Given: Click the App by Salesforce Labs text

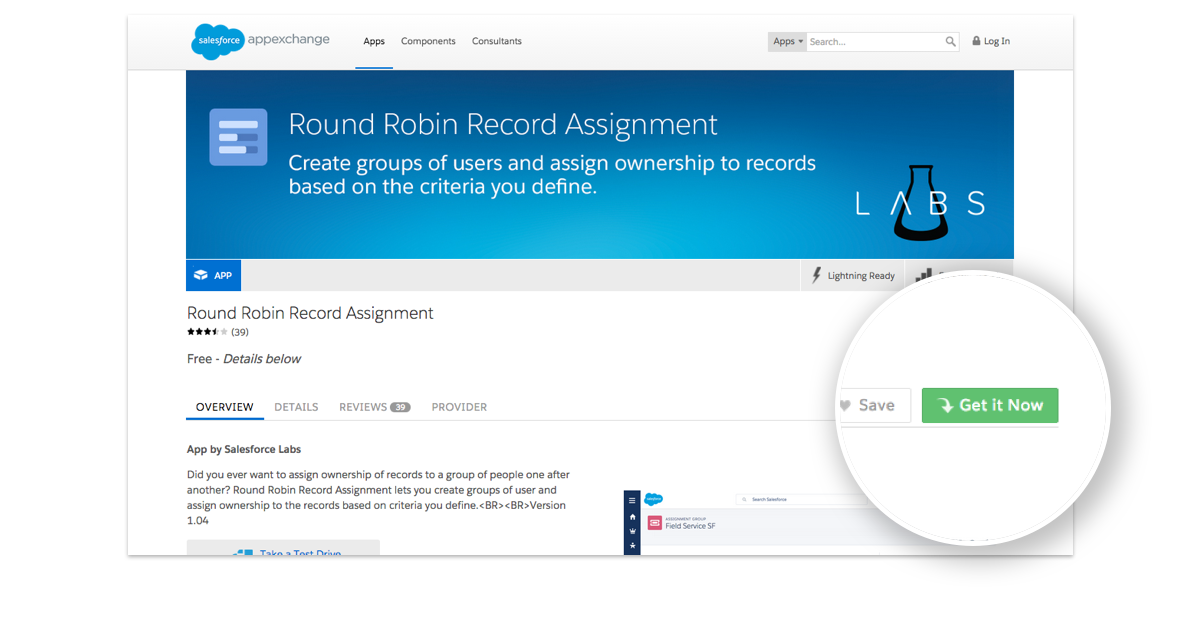Looking at the screenshot, I should pyautogui.click(x=244, y=449).
